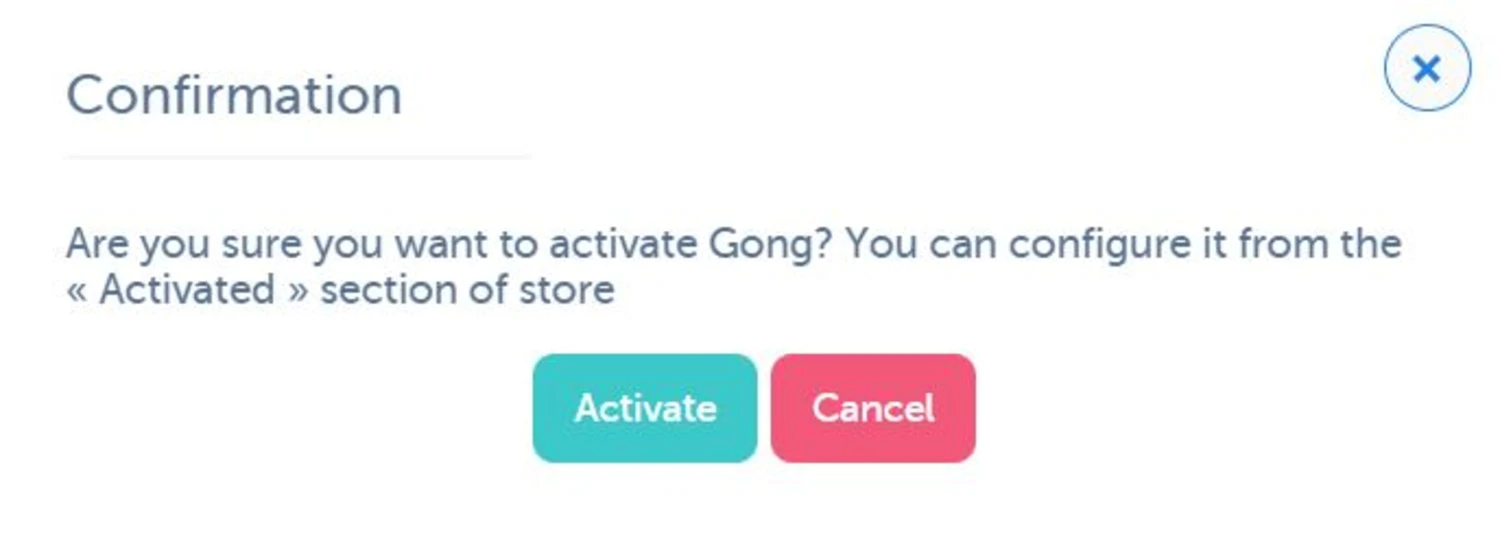
Task: Click the Activate button
Action: 644,408
